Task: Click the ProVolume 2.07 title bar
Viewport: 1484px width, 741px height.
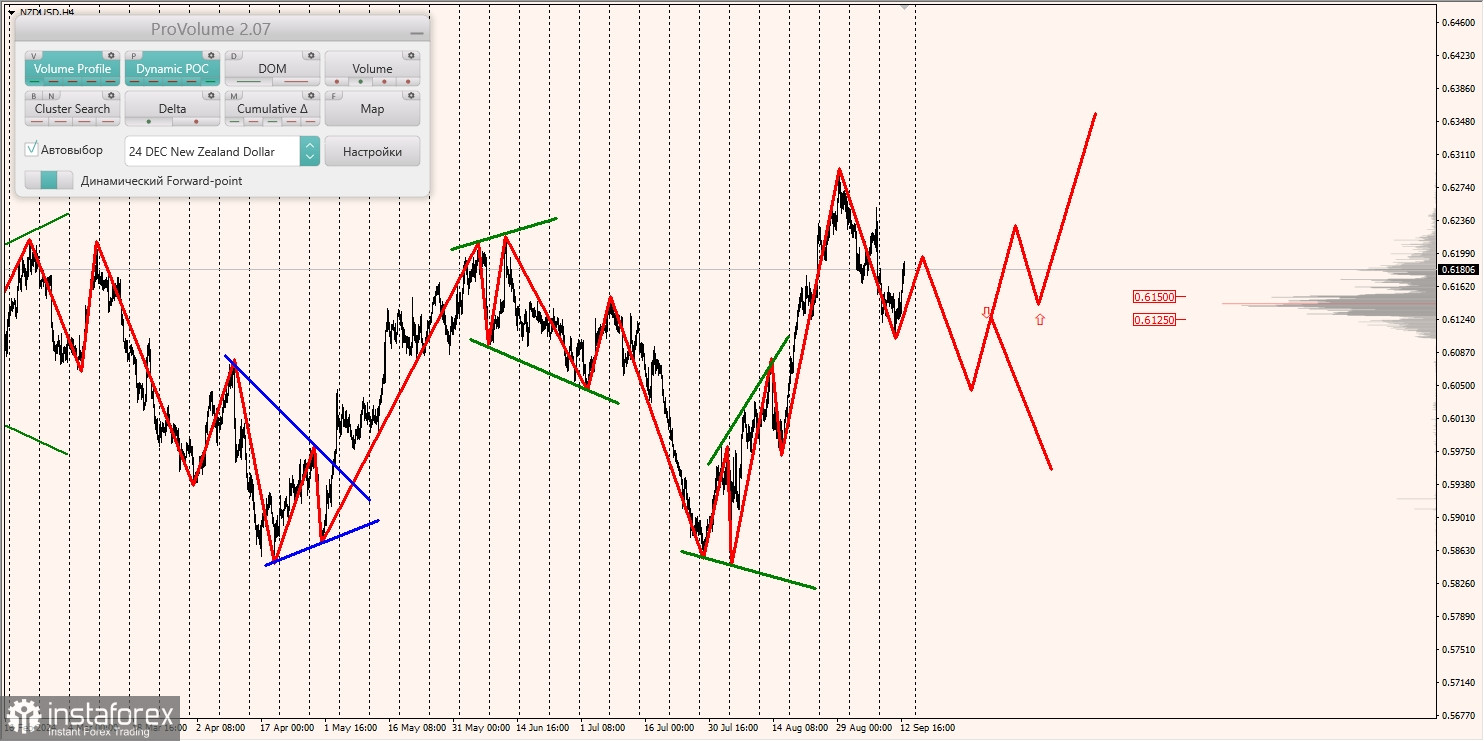Action: [x=210, y=30]
